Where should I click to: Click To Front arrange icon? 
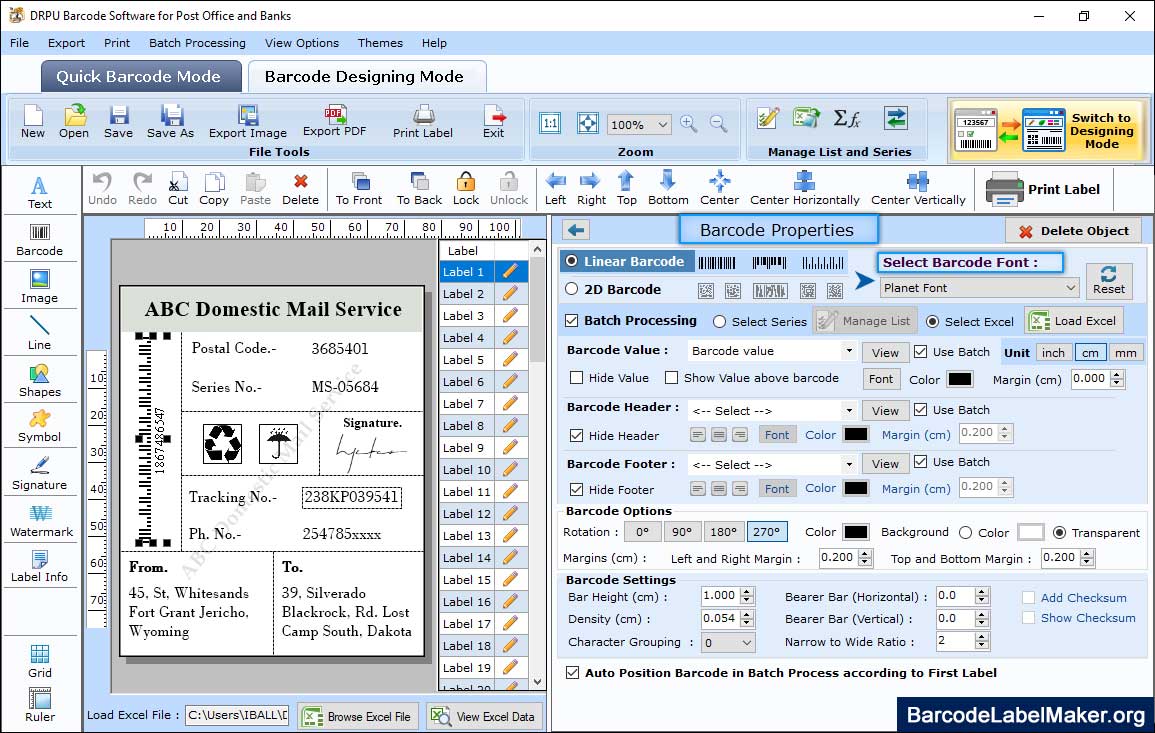(359, 189)
